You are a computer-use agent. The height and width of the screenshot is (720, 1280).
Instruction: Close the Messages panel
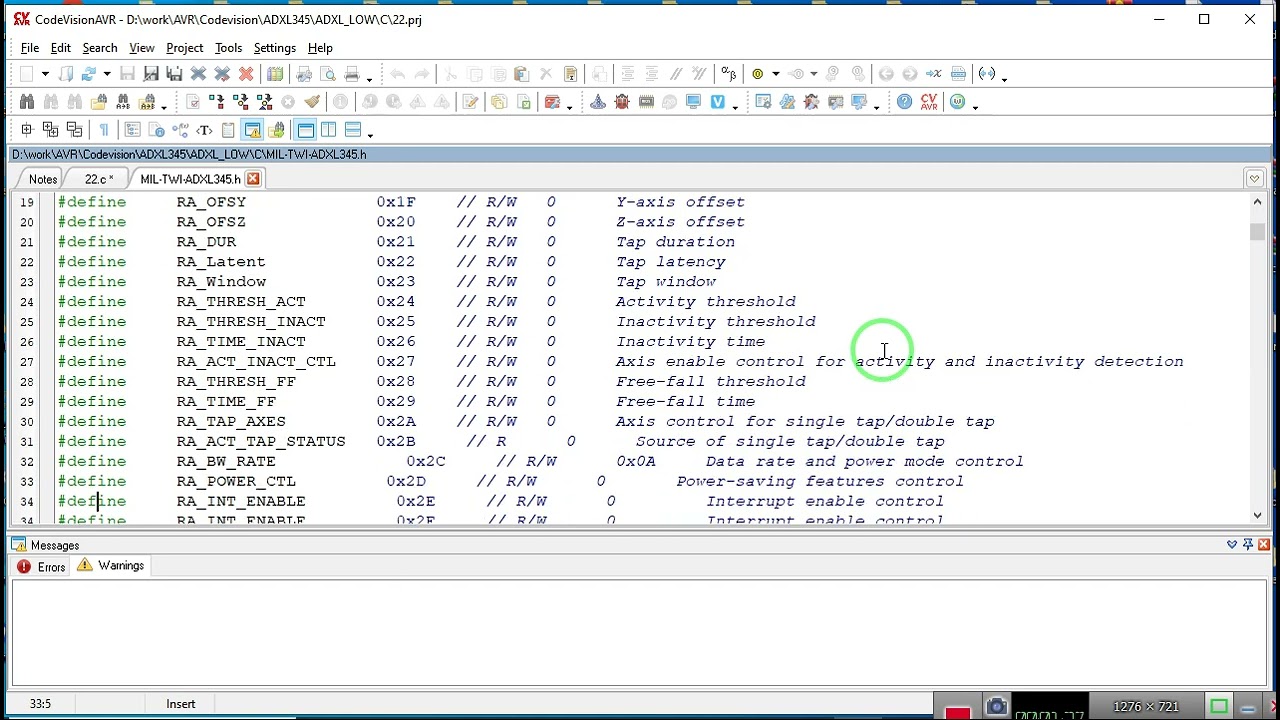click(x=1264, y=544)
